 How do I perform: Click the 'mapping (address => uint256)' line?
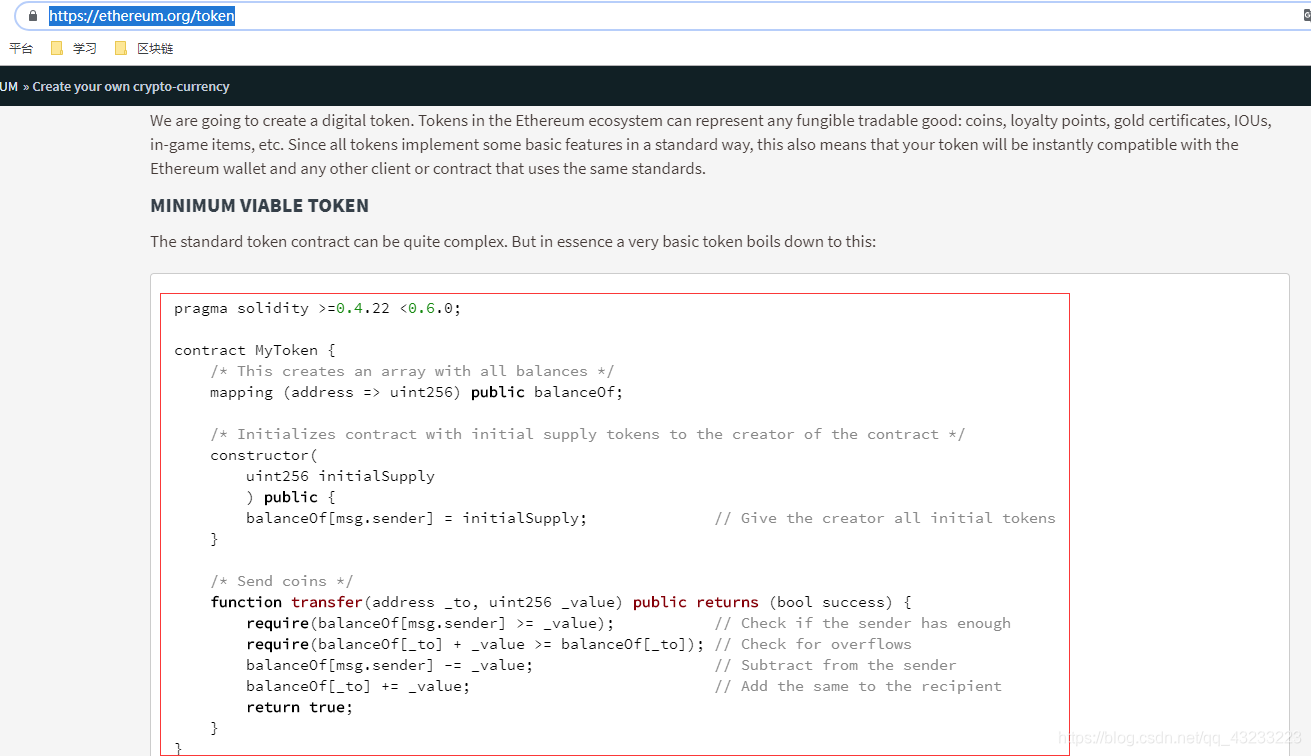pyautogui.click(x=416, y=392)
